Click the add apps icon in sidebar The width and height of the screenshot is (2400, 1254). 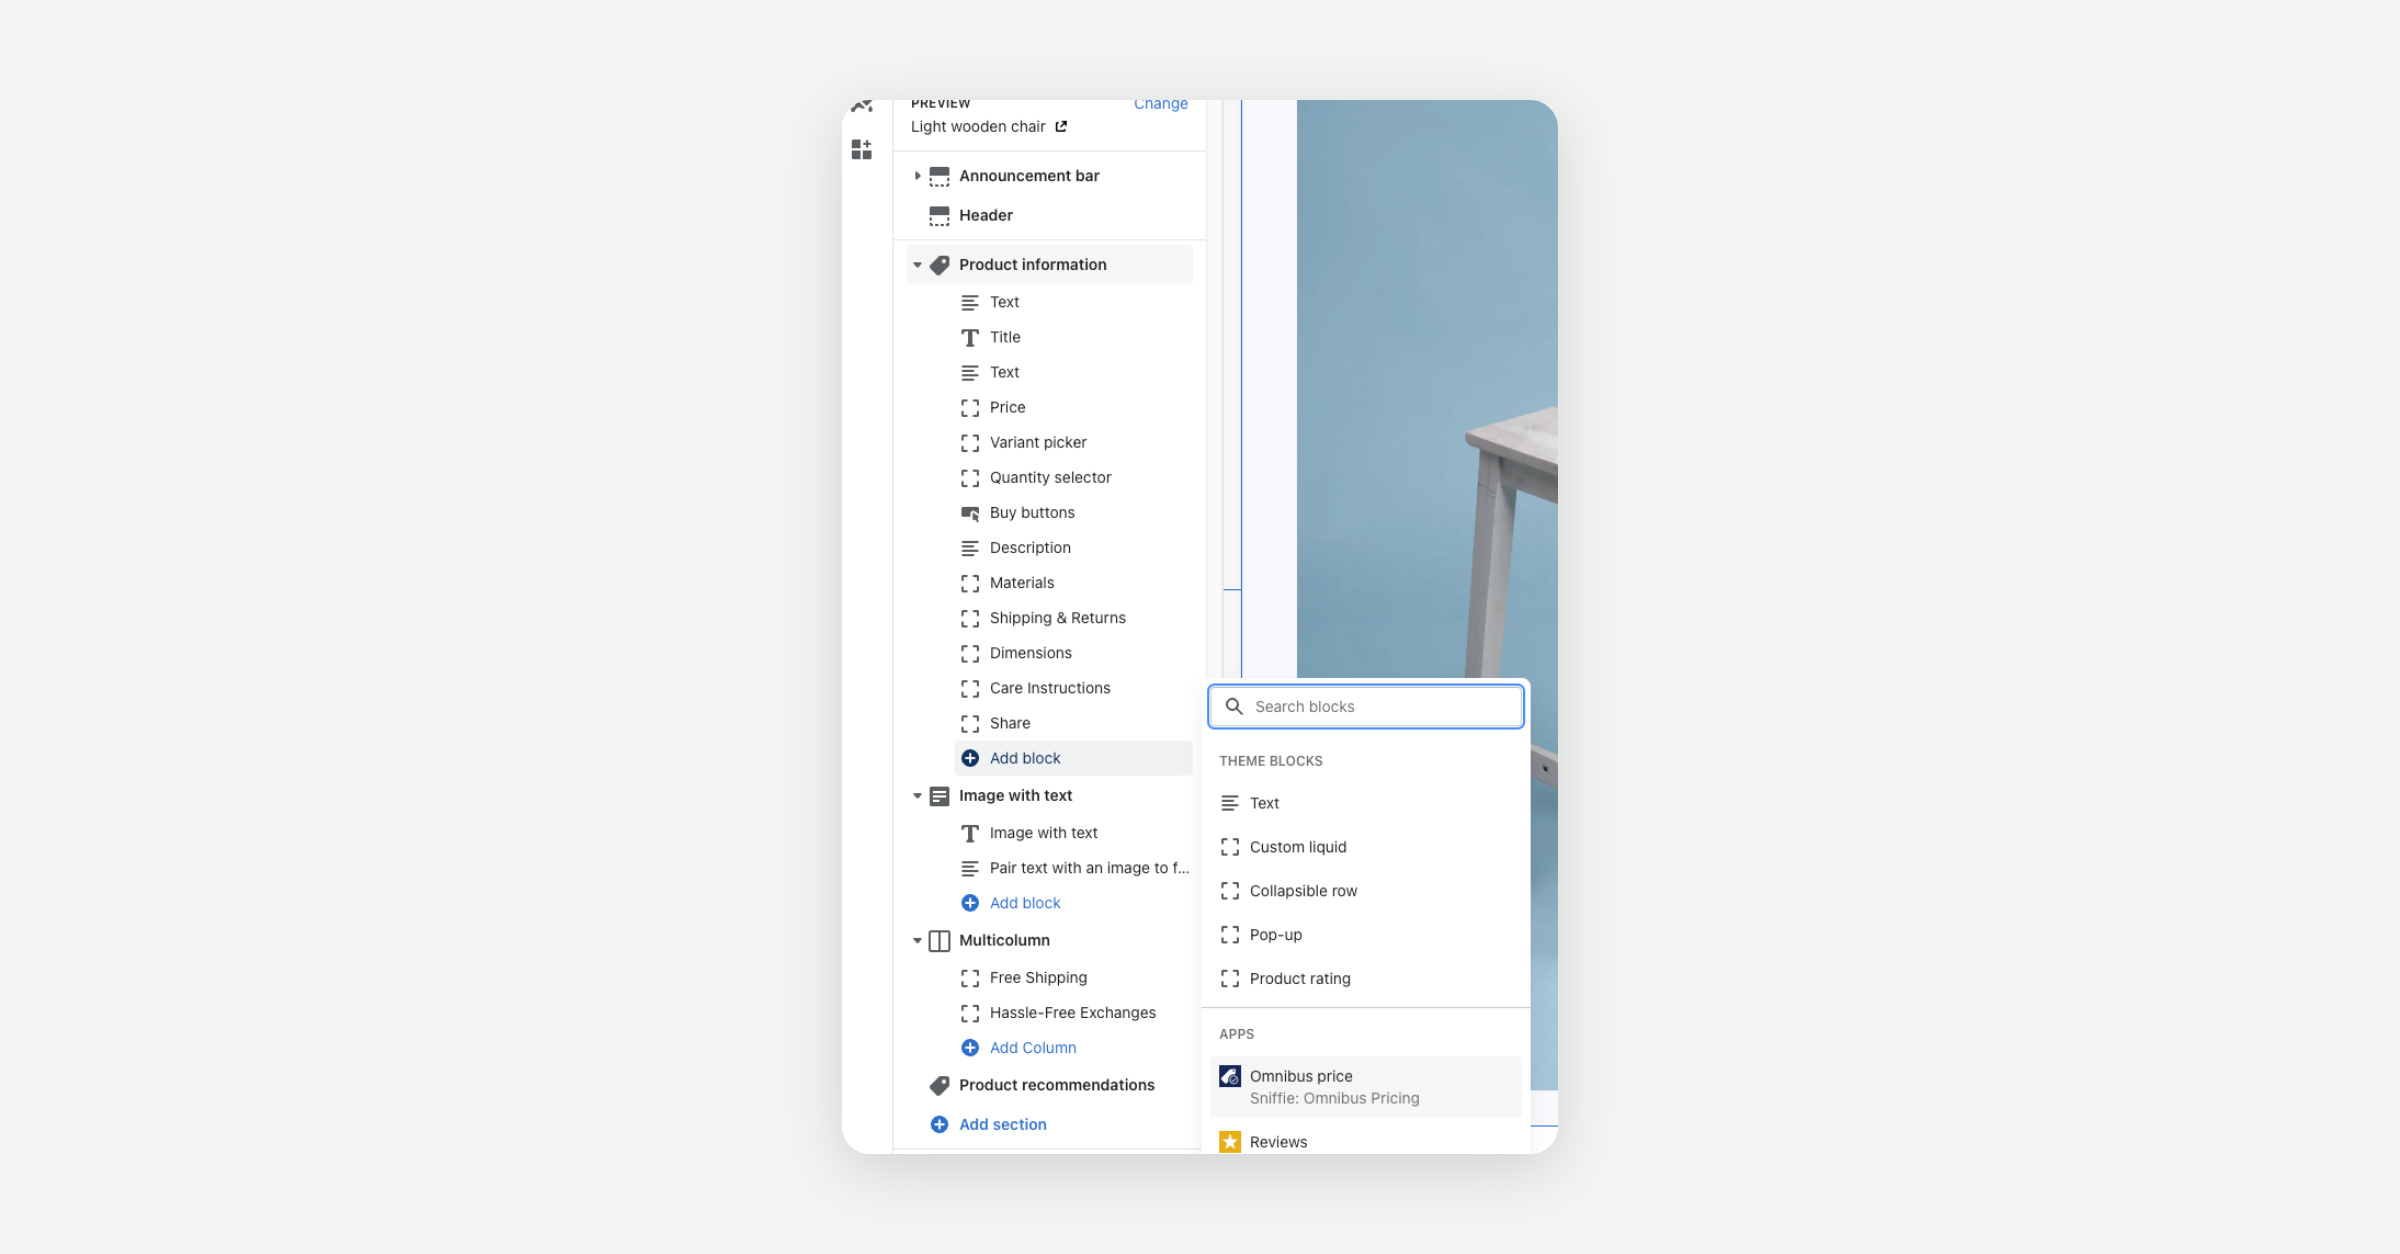point(861,150)
